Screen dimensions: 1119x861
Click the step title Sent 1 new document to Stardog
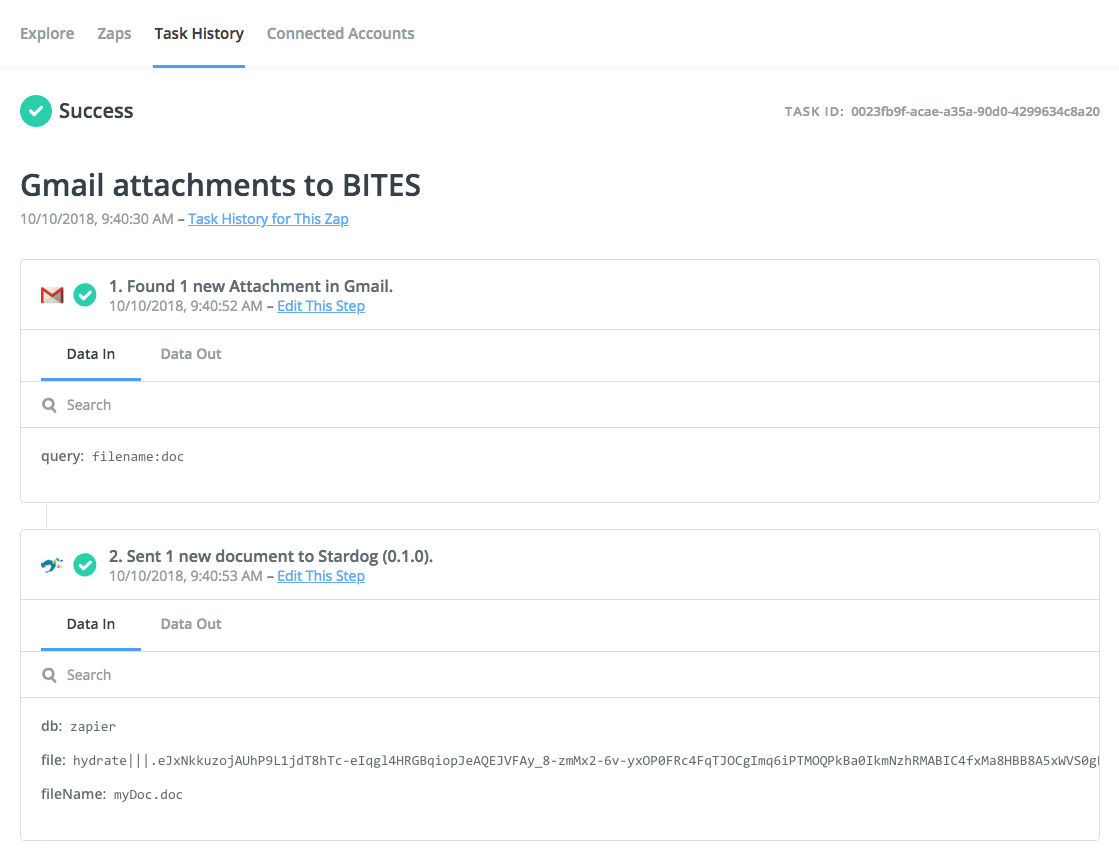click(x=270, y=556)
